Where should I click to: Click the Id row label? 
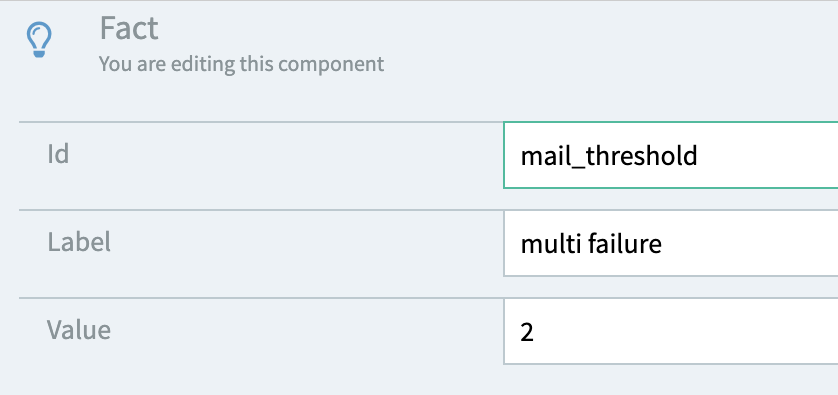point(58,155)
